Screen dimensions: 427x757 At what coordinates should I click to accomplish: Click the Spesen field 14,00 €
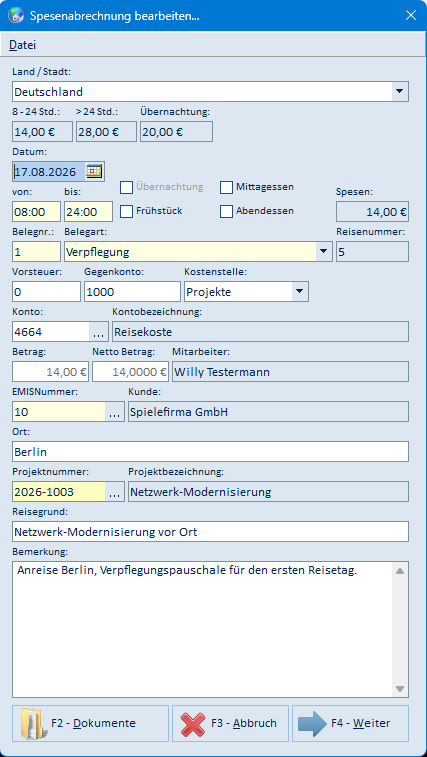pos(372,211)
